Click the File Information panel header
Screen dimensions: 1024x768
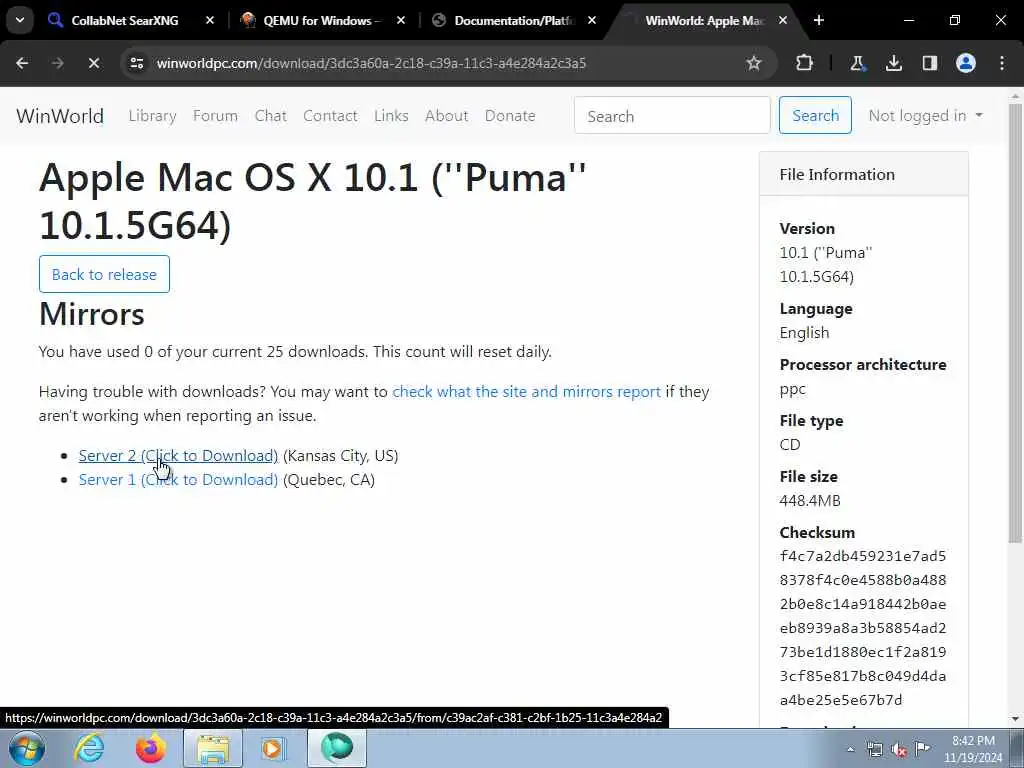pyautogui.click(x=863, y=174)
